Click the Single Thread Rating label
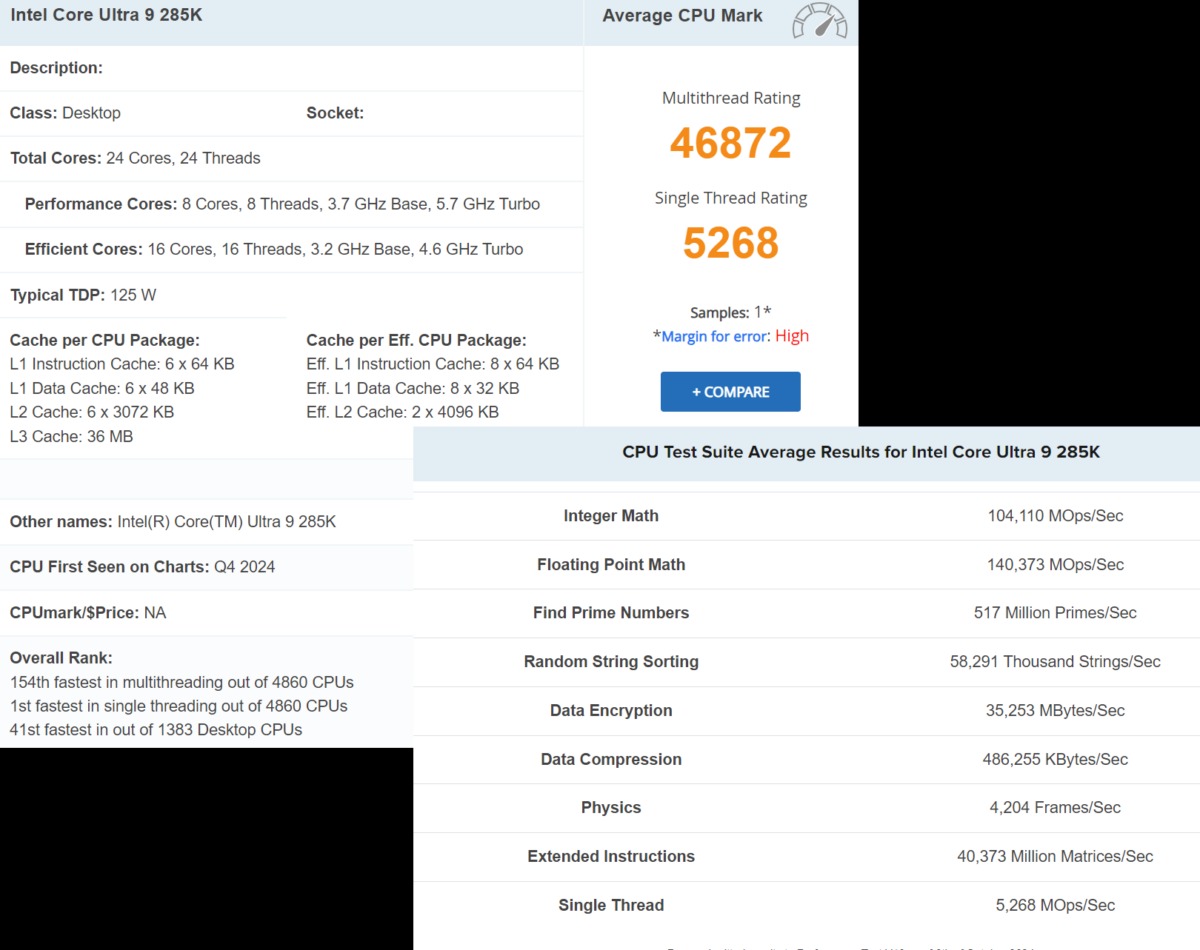Image resolution: width=1200 pixels, height=950 pixels. (x=731, y=198)
